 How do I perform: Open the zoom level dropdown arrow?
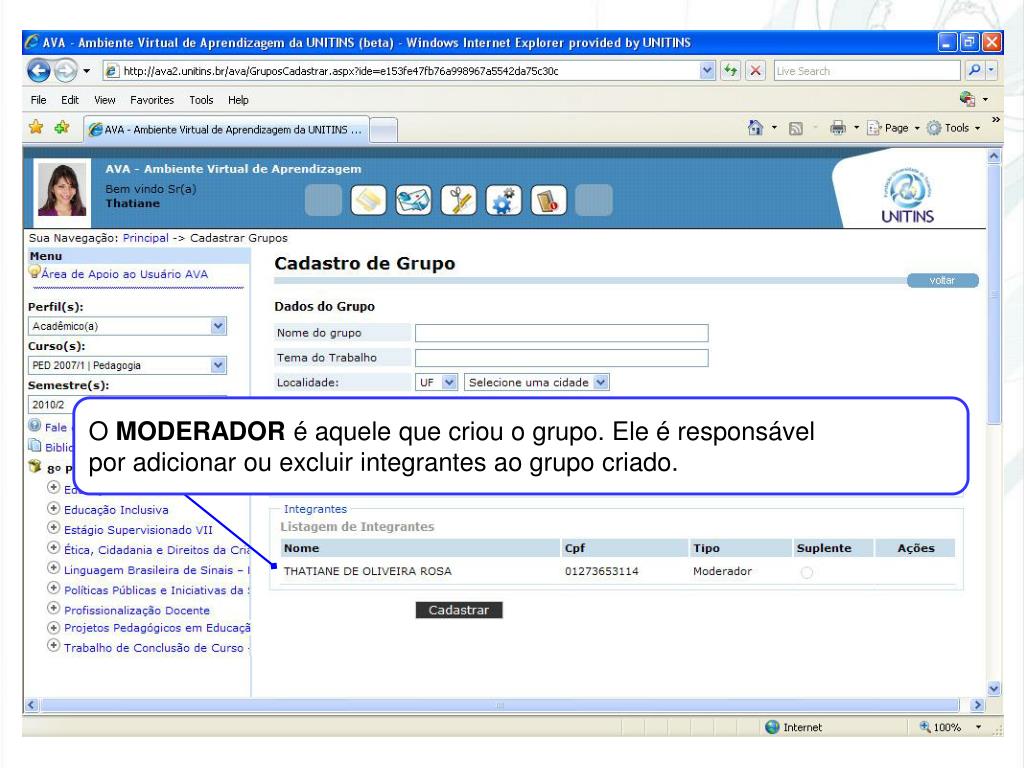click(978, 727)
